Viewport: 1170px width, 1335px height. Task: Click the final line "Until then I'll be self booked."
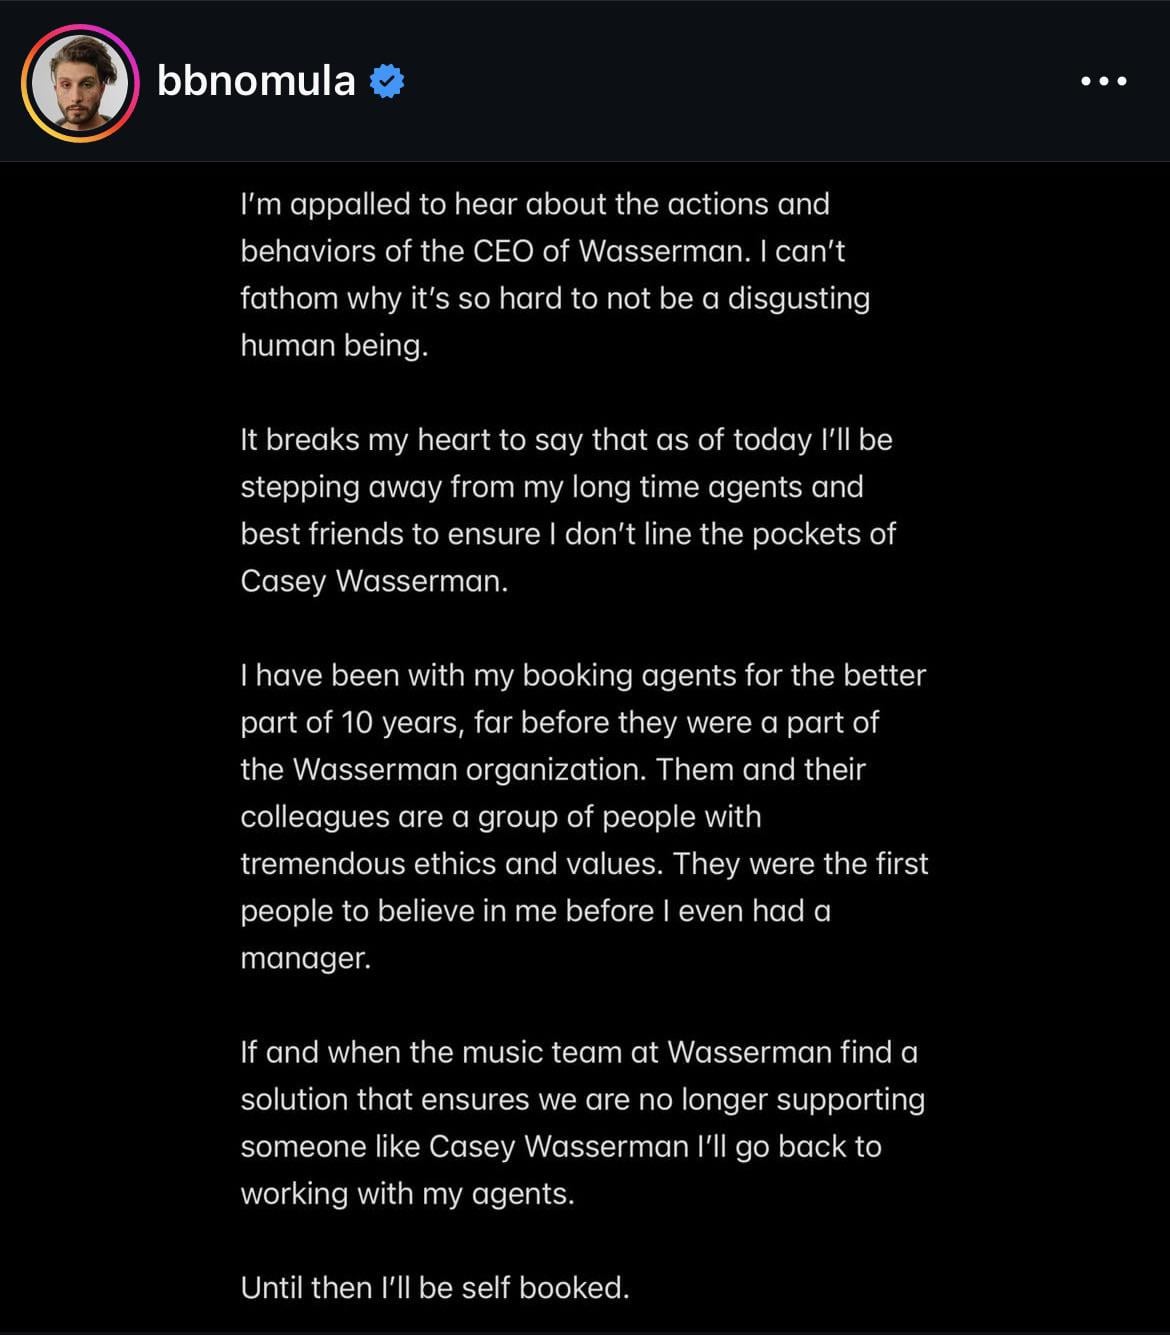pos(434,1287)
